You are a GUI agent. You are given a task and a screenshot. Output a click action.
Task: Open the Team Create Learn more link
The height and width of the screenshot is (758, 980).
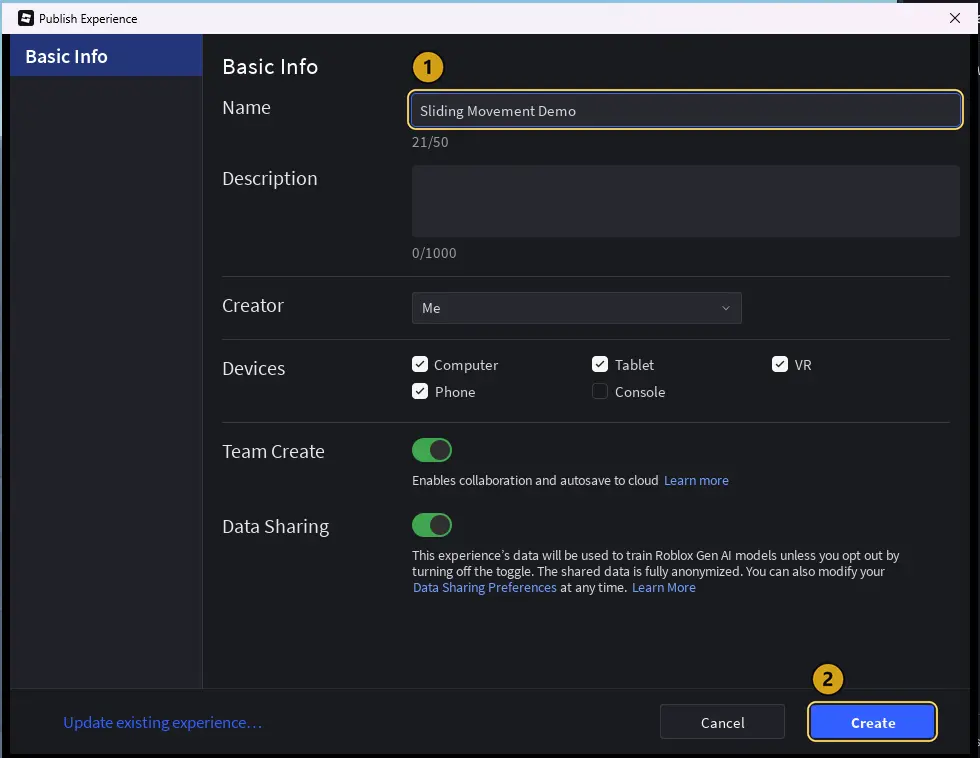[696, 481]
